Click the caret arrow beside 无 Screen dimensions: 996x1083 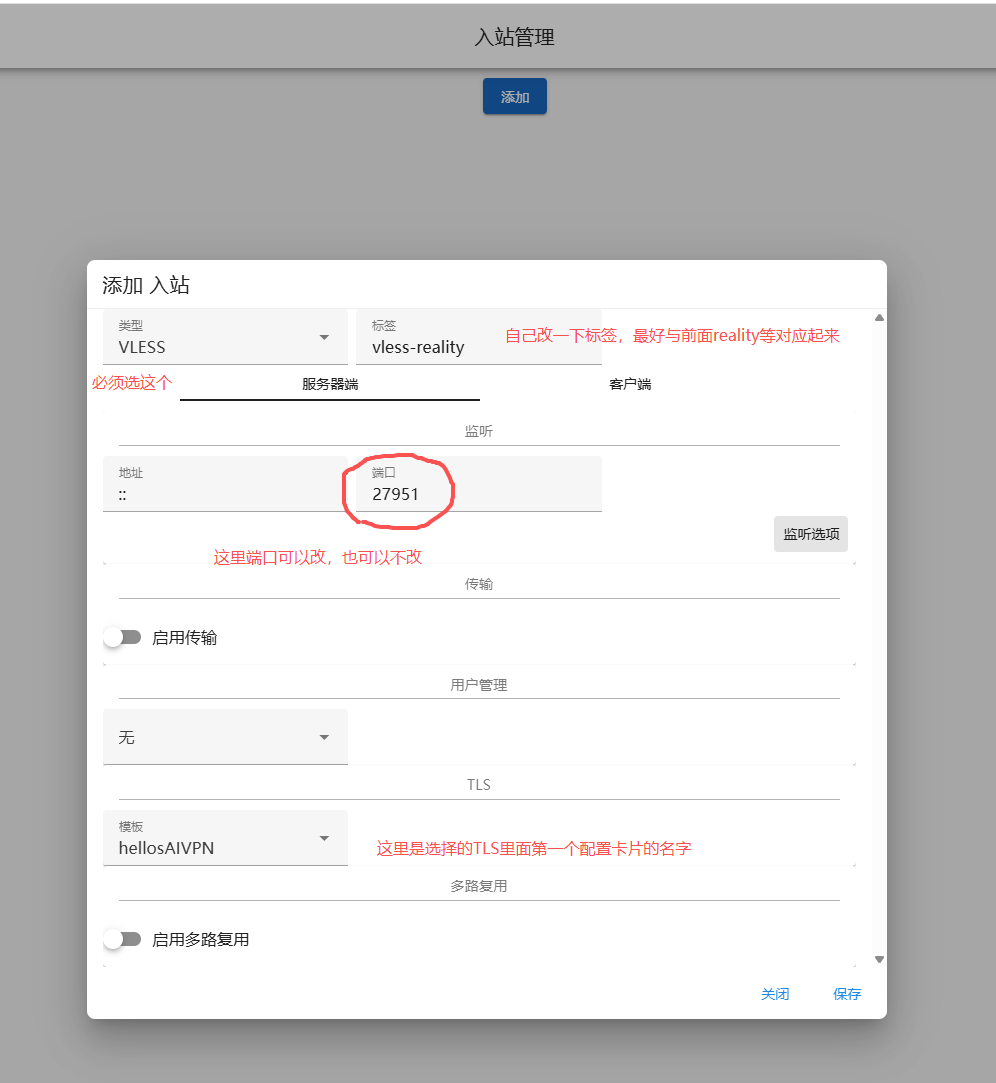tap(324, 738)
